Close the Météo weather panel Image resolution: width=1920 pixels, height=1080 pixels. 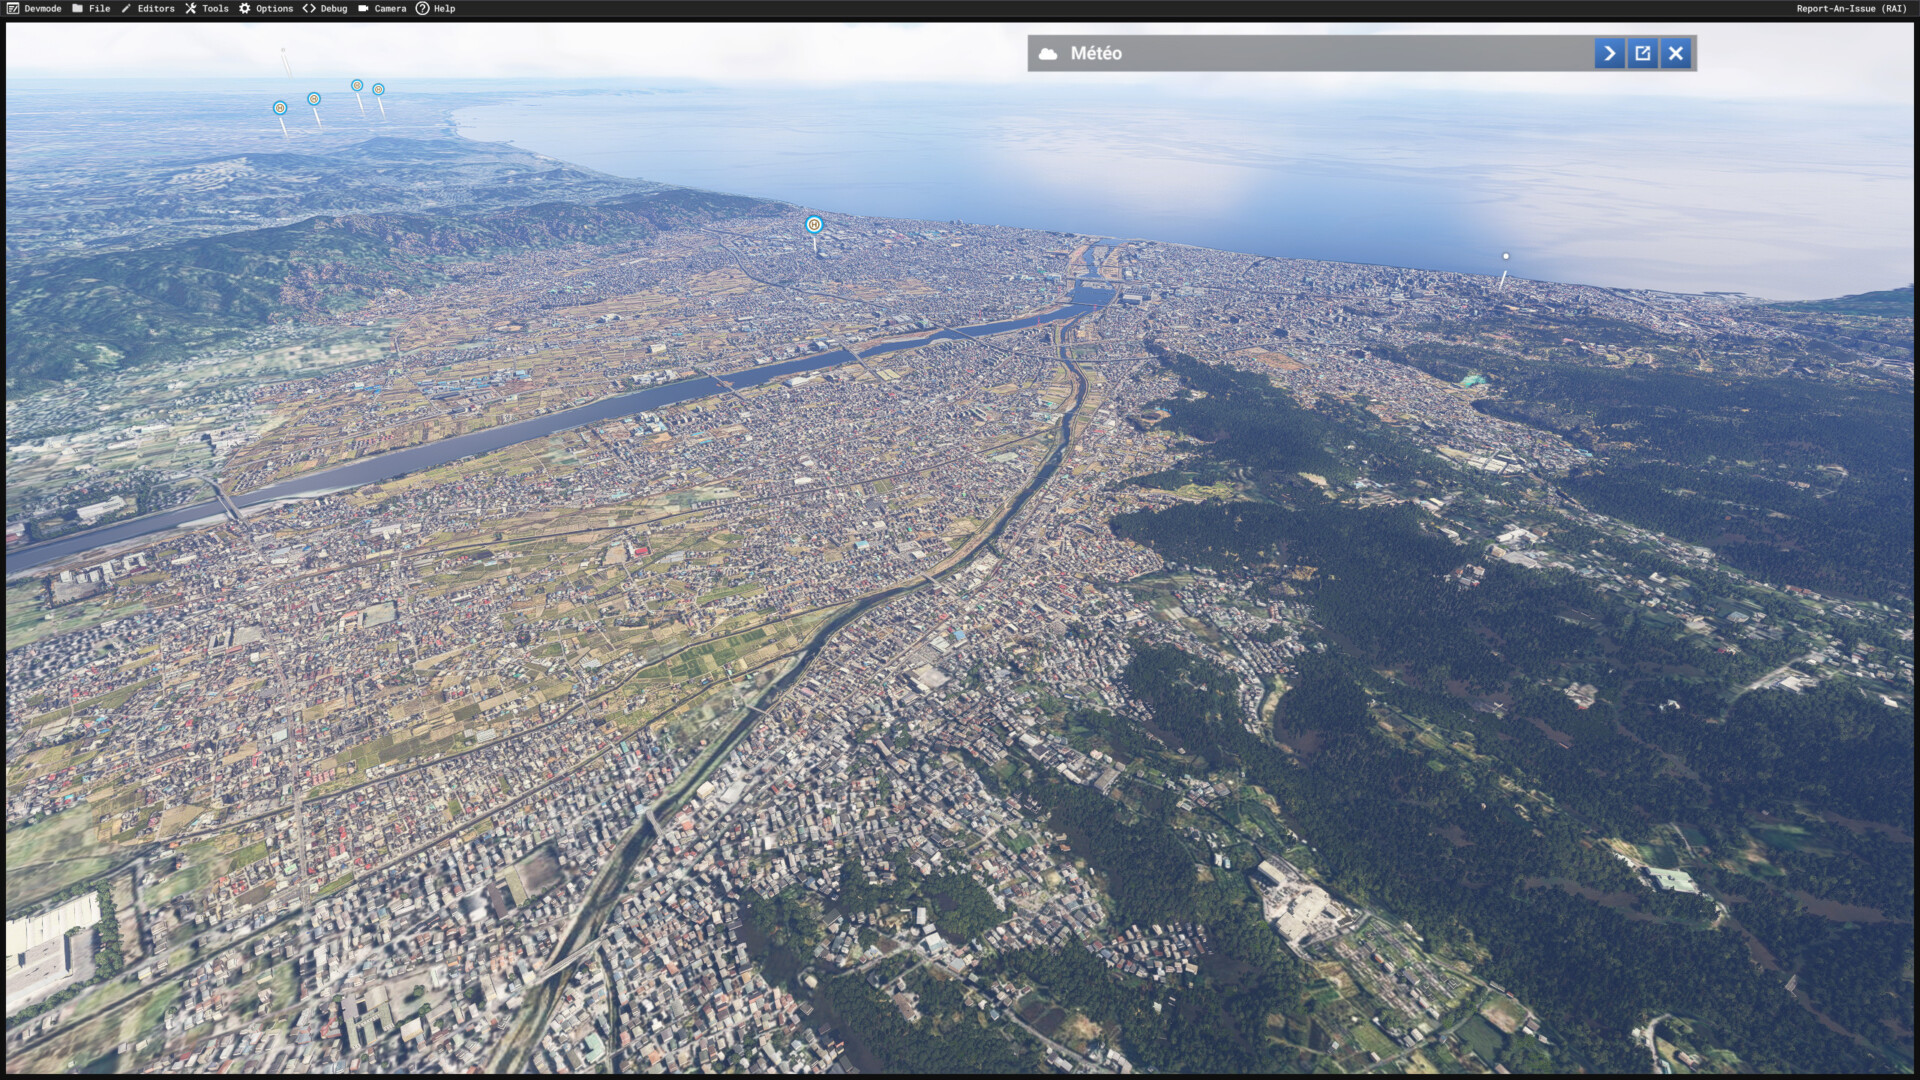[1676, 53]
